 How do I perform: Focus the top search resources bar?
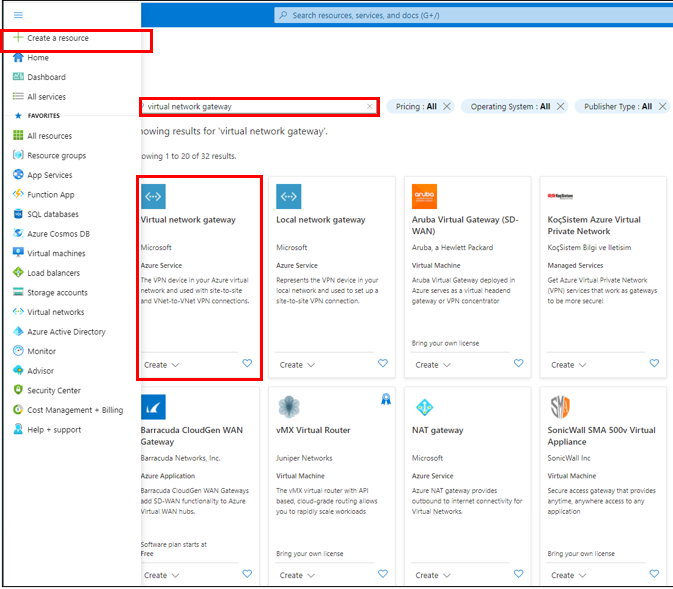click(x=473, y=15)
